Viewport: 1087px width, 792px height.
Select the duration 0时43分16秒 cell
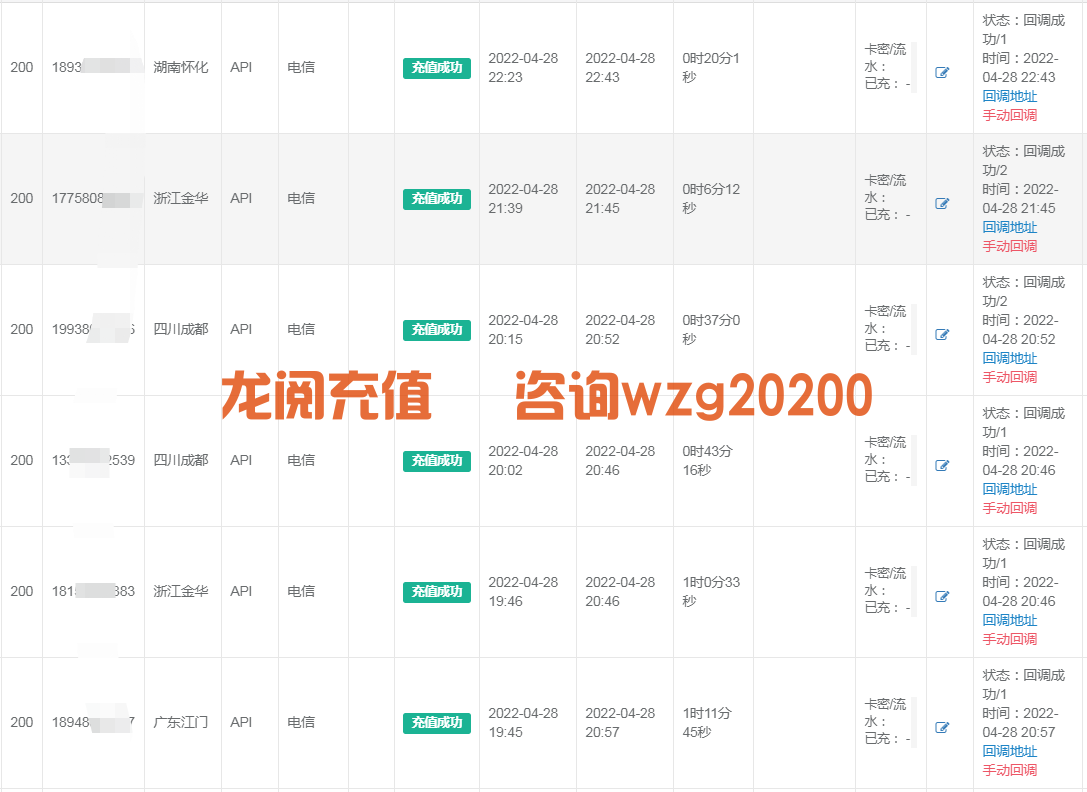(x=707, y=461)
